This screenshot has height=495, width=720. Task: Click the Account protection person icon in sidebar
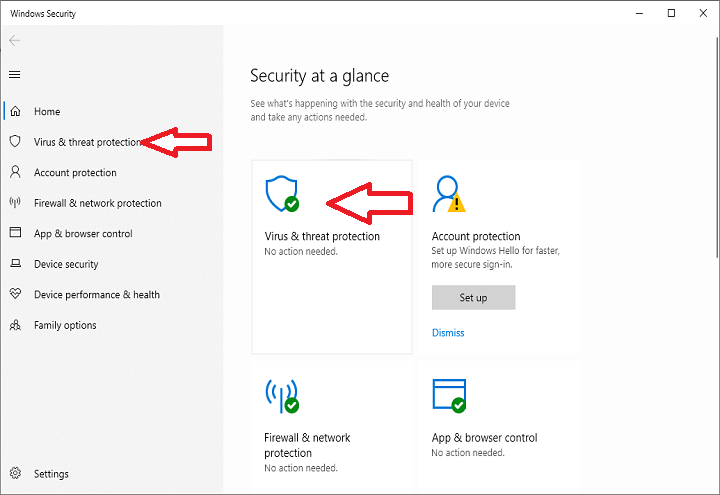(15, 172)
